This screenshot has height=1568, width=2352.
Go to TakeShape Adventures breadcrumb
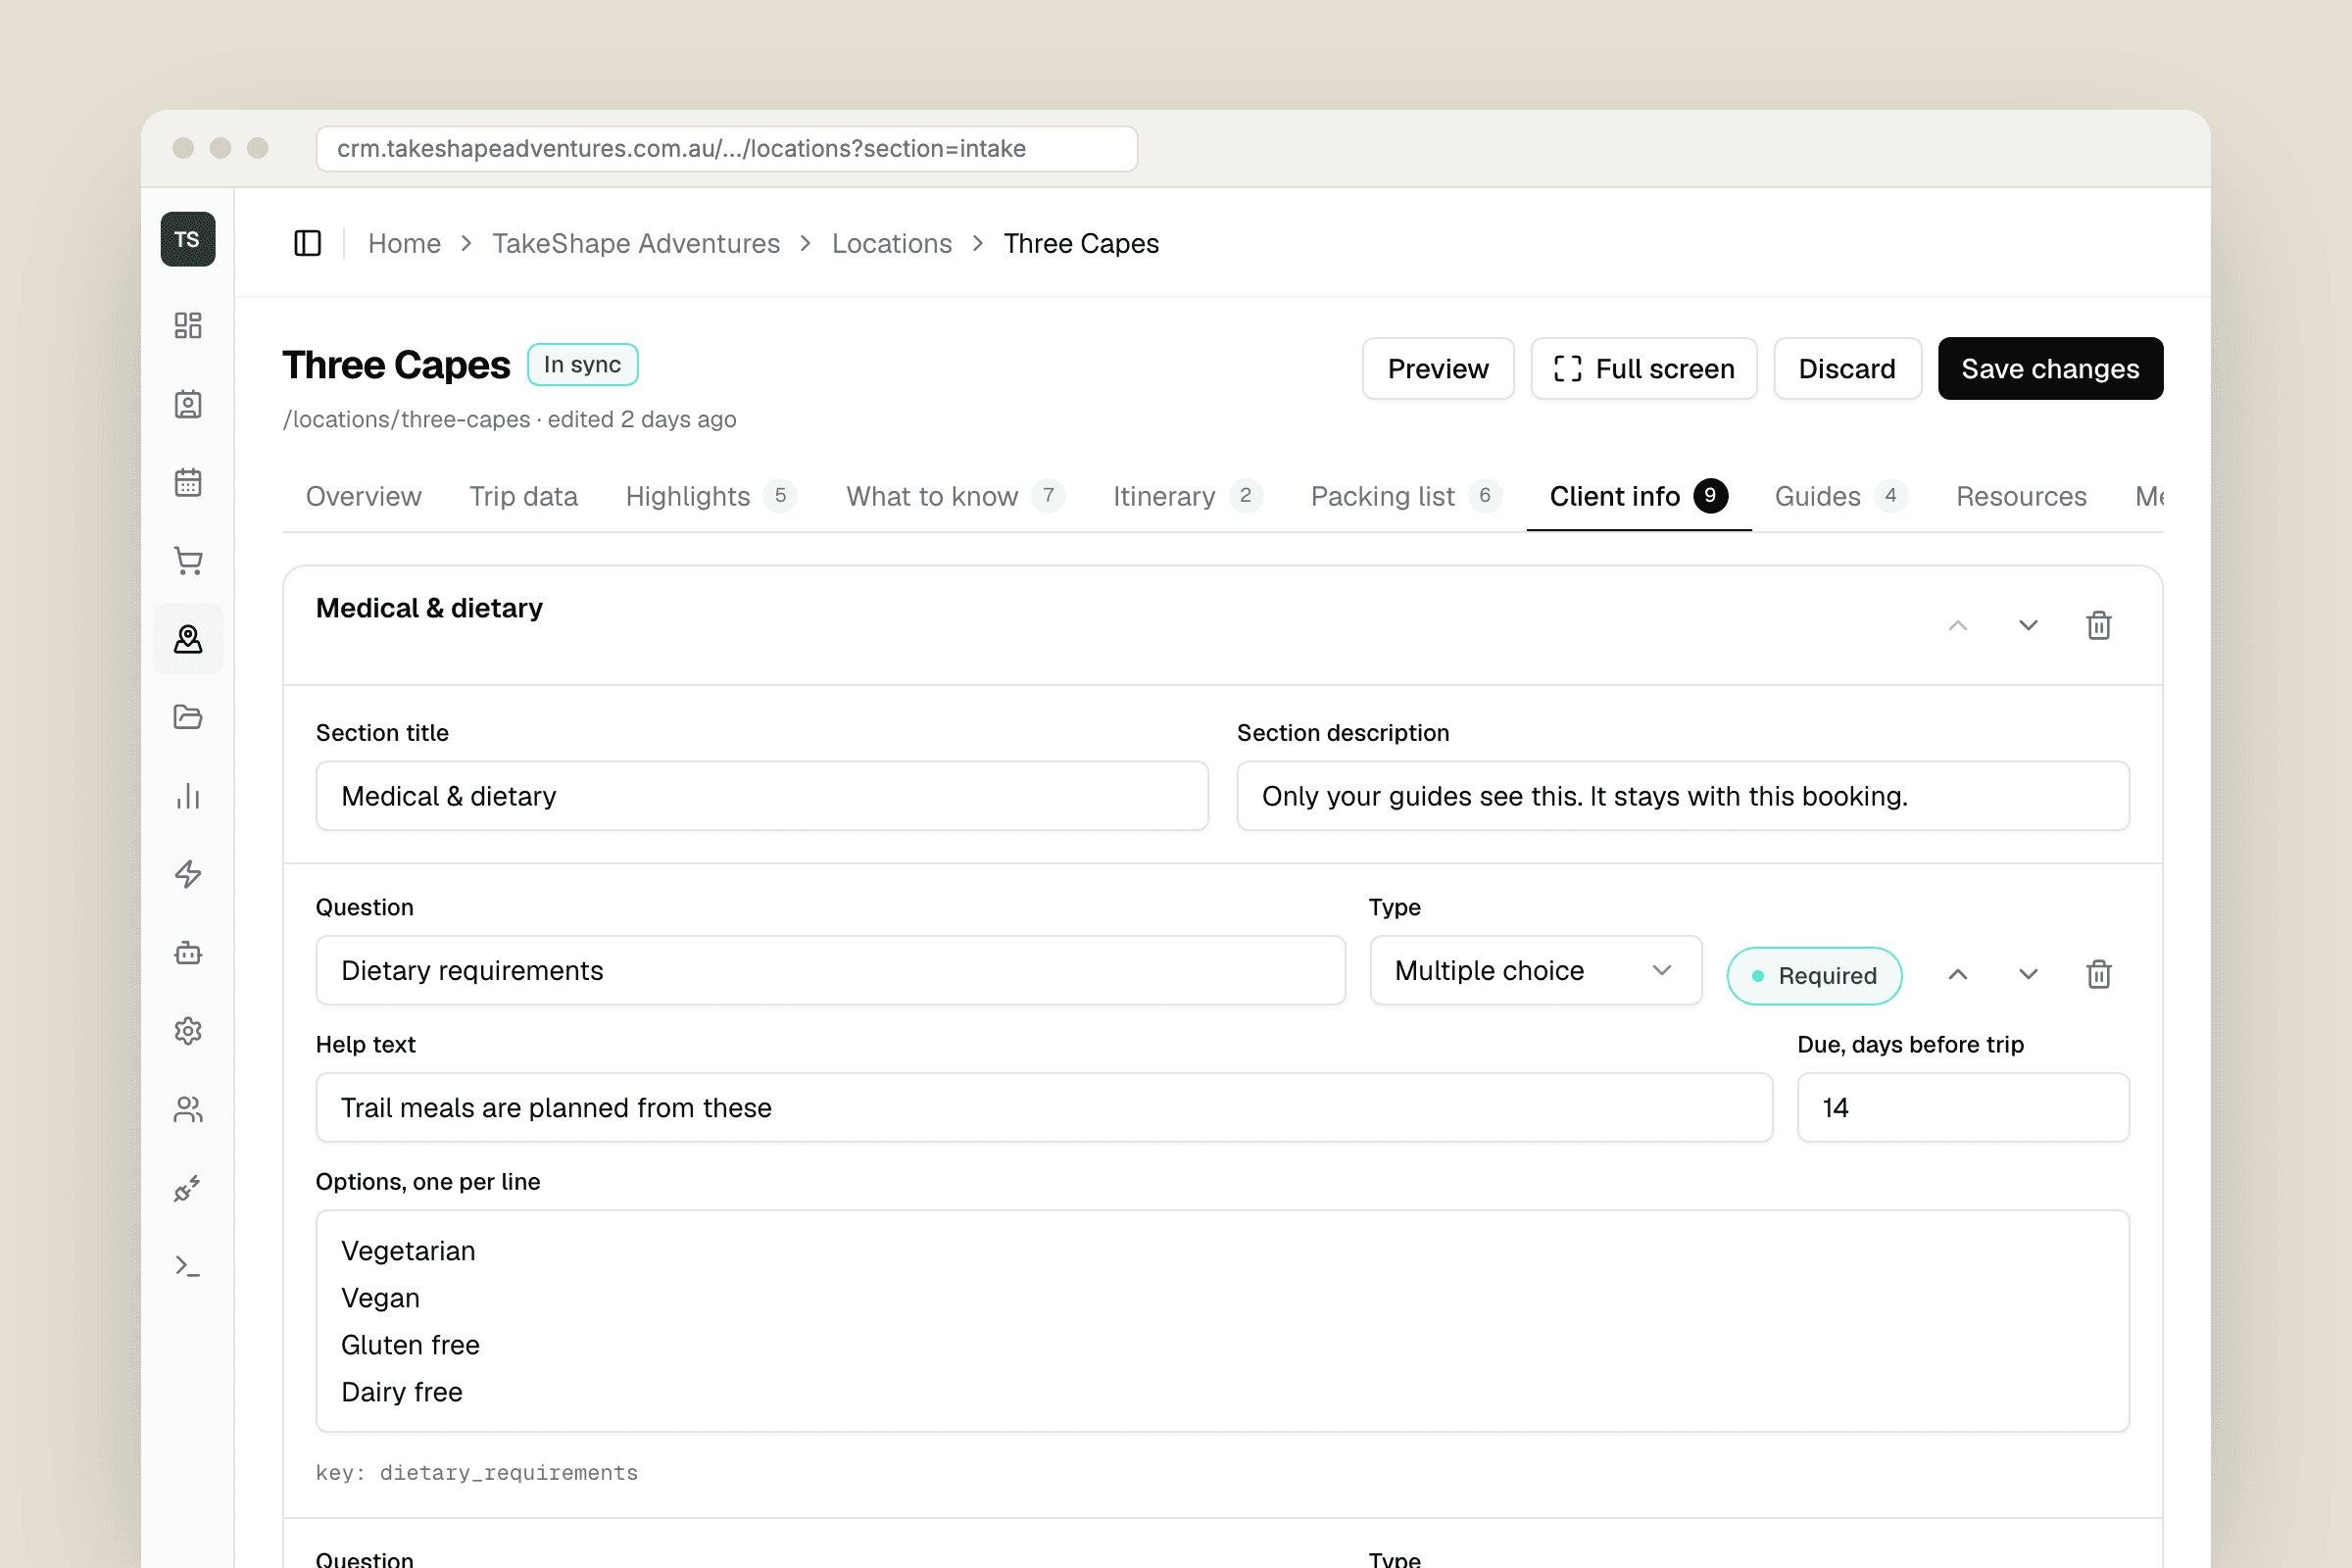[x=636, y=243]
